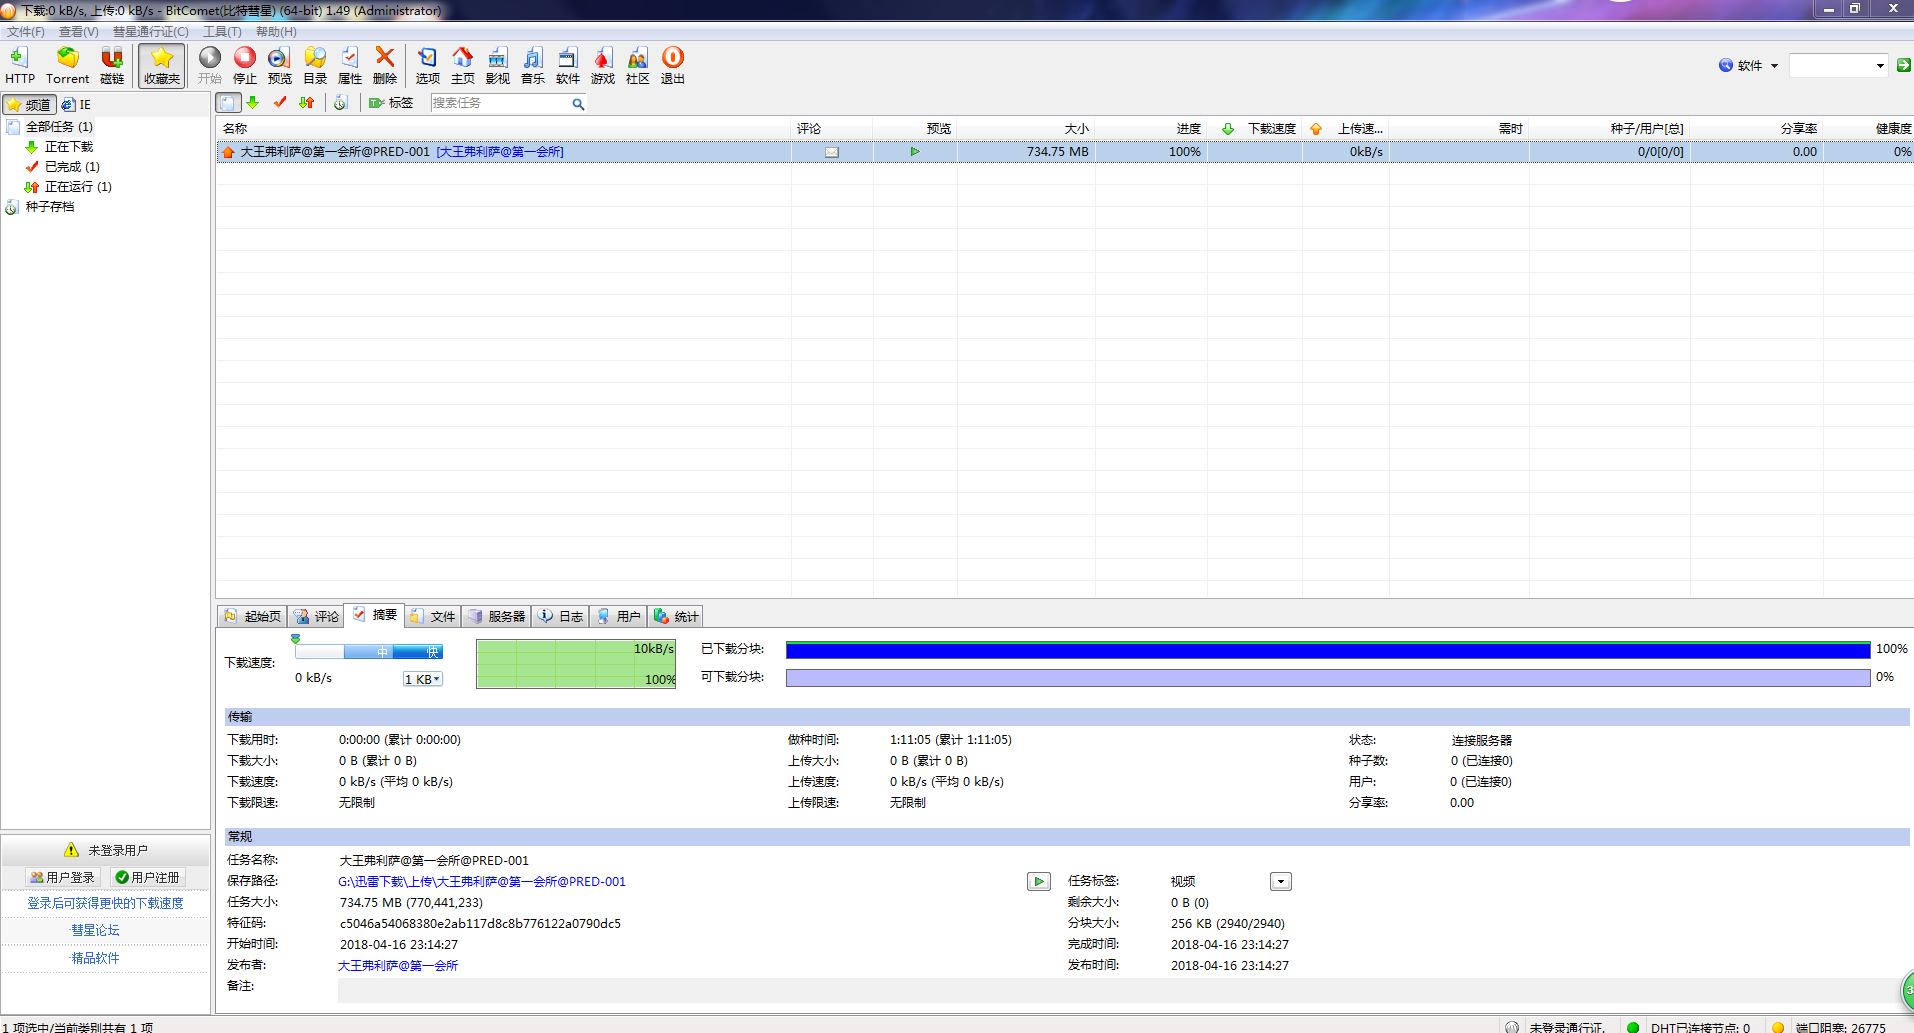Toggle the completed-tasks checkmark filter

[280, 103]
